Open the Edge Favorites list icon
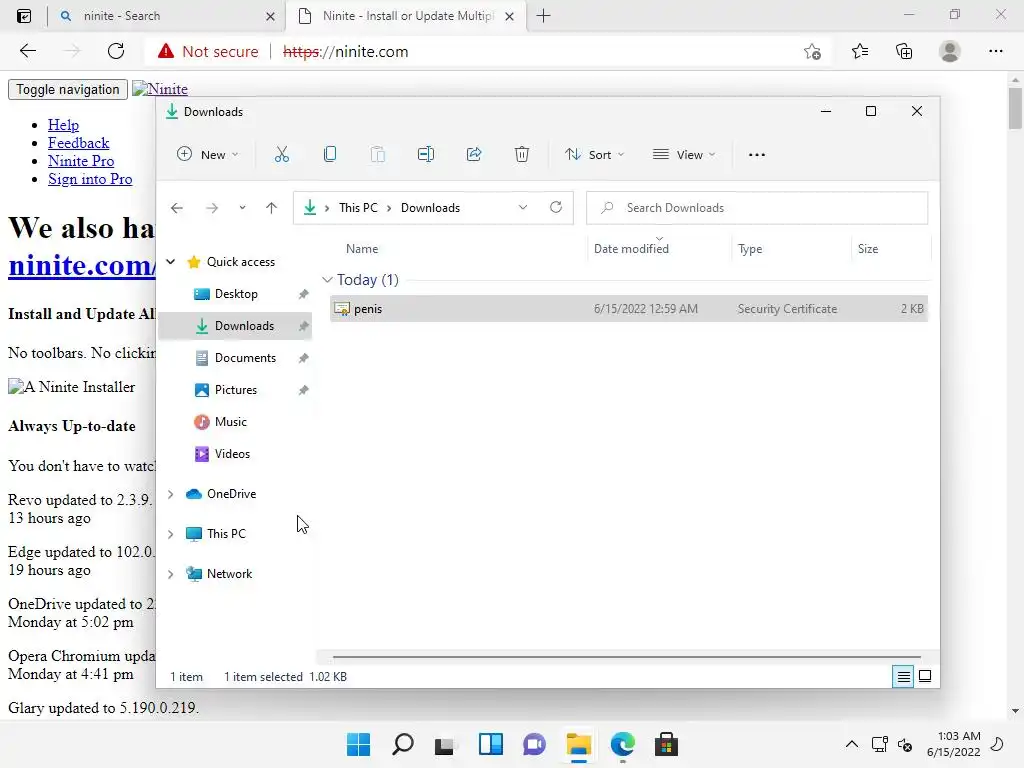 (860, 51)
